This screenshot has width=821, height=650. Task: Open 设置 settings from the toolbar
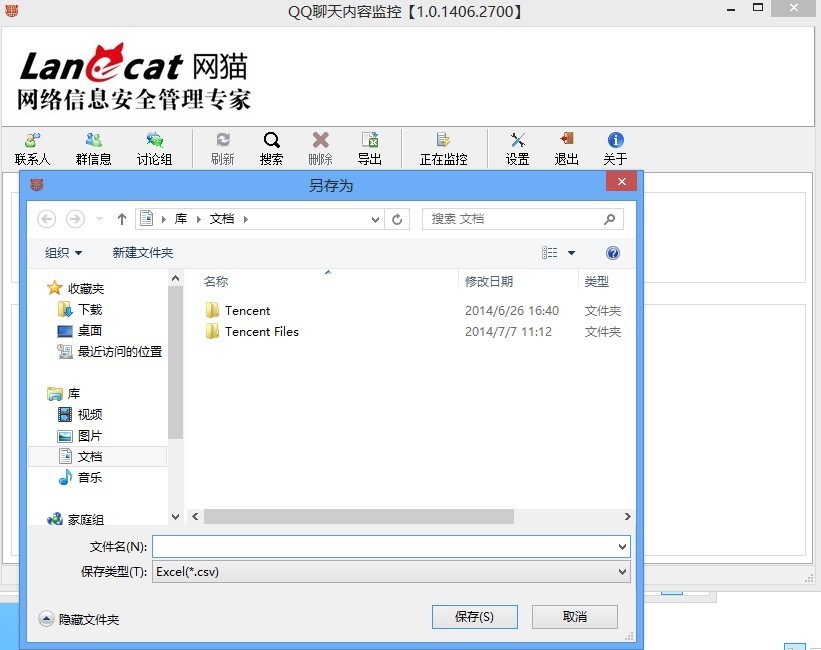[517, 149]
